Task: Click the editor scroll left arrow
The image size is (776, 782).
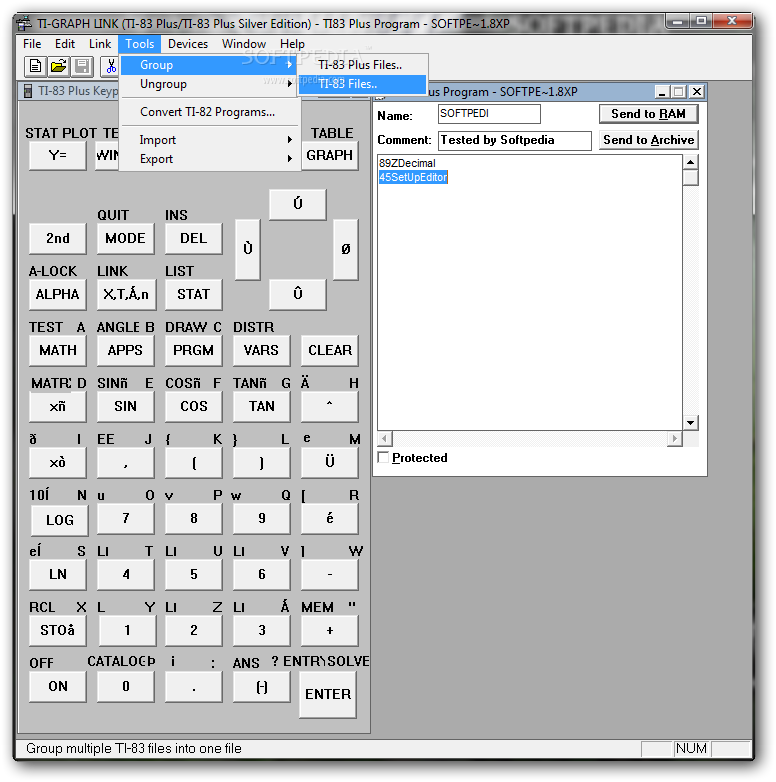Action: [385, 438]
